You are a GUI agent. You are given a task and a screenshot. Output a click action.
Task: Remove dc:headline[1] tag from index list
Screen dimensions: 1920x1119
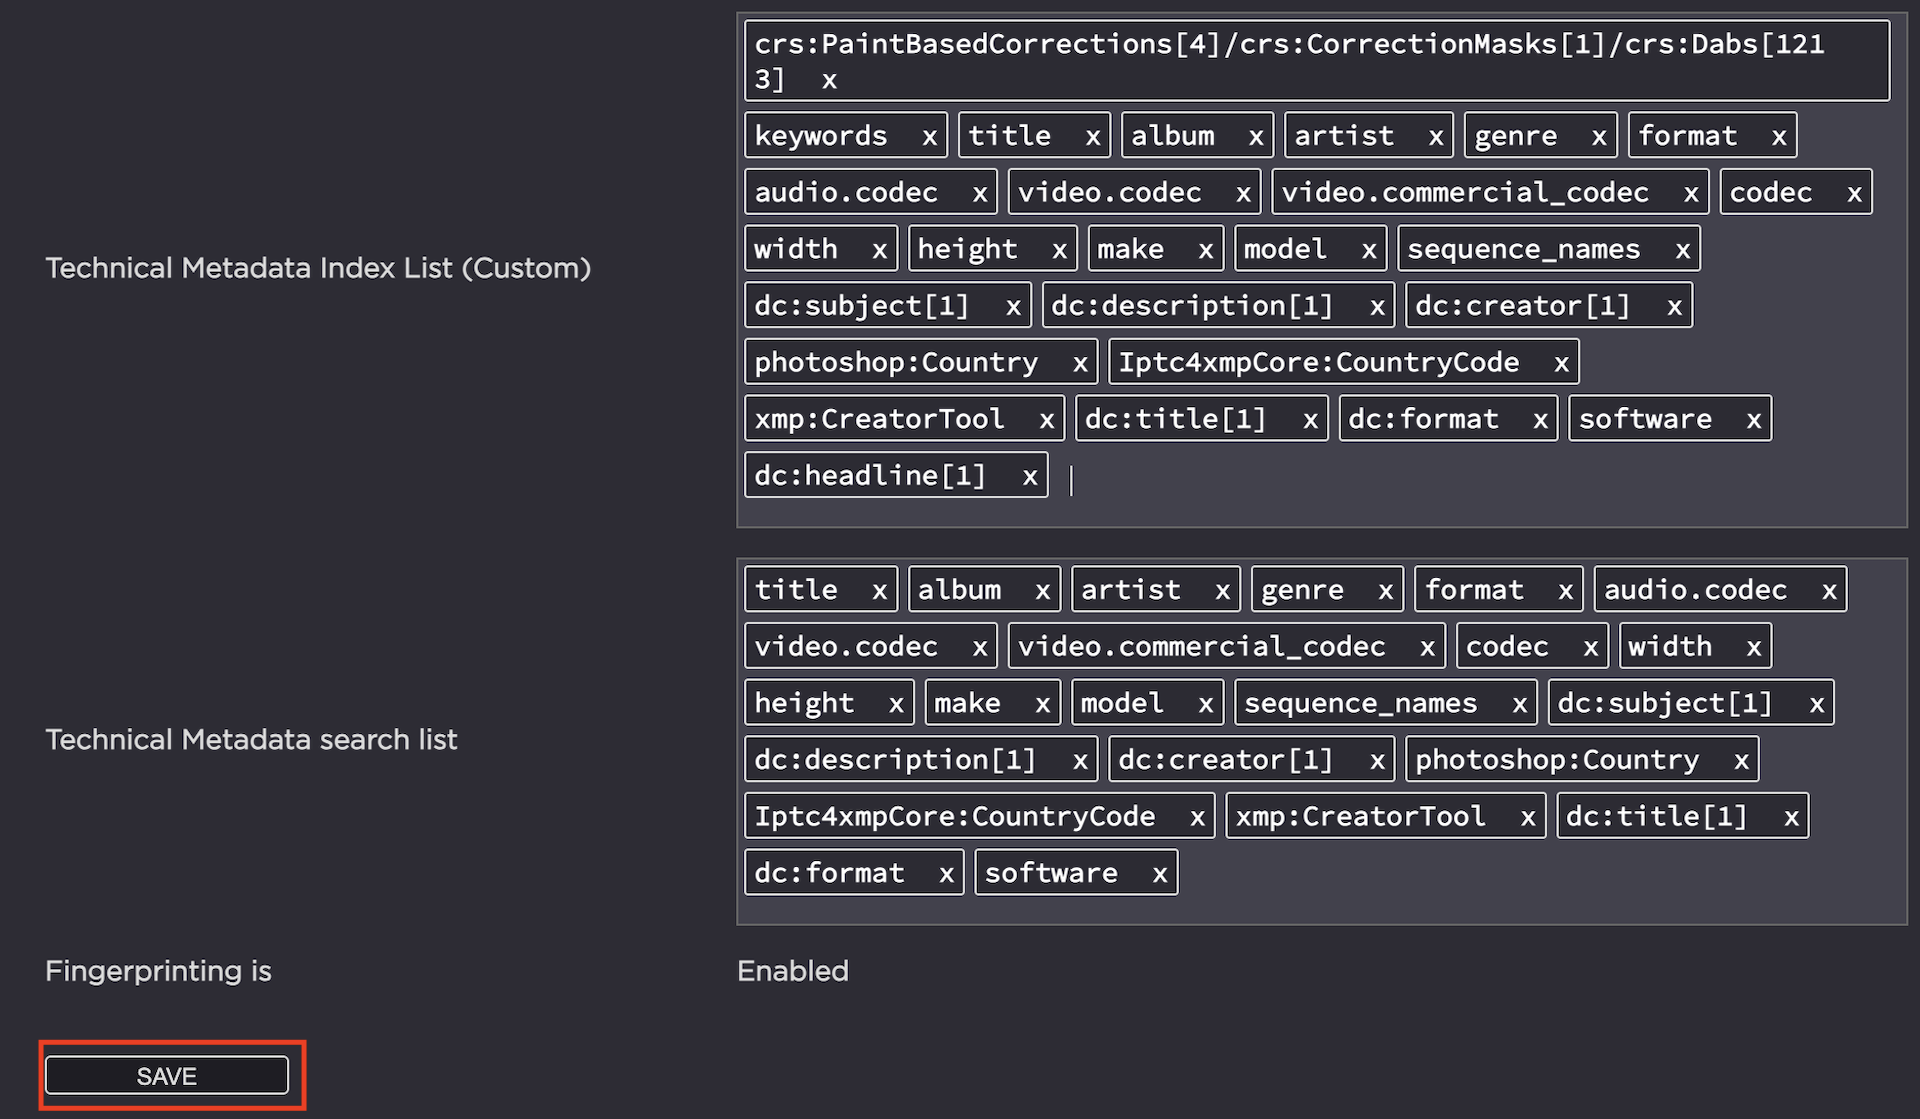1029,477
